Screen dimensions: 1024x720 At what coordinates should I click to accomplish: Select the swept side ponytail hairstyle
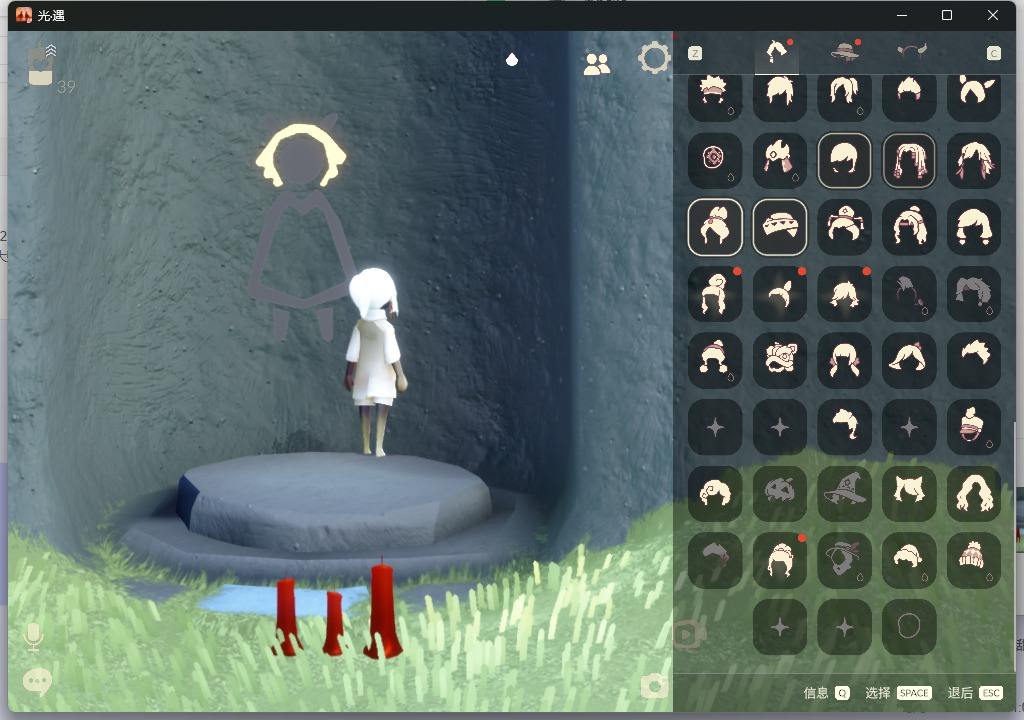point(844,427)
